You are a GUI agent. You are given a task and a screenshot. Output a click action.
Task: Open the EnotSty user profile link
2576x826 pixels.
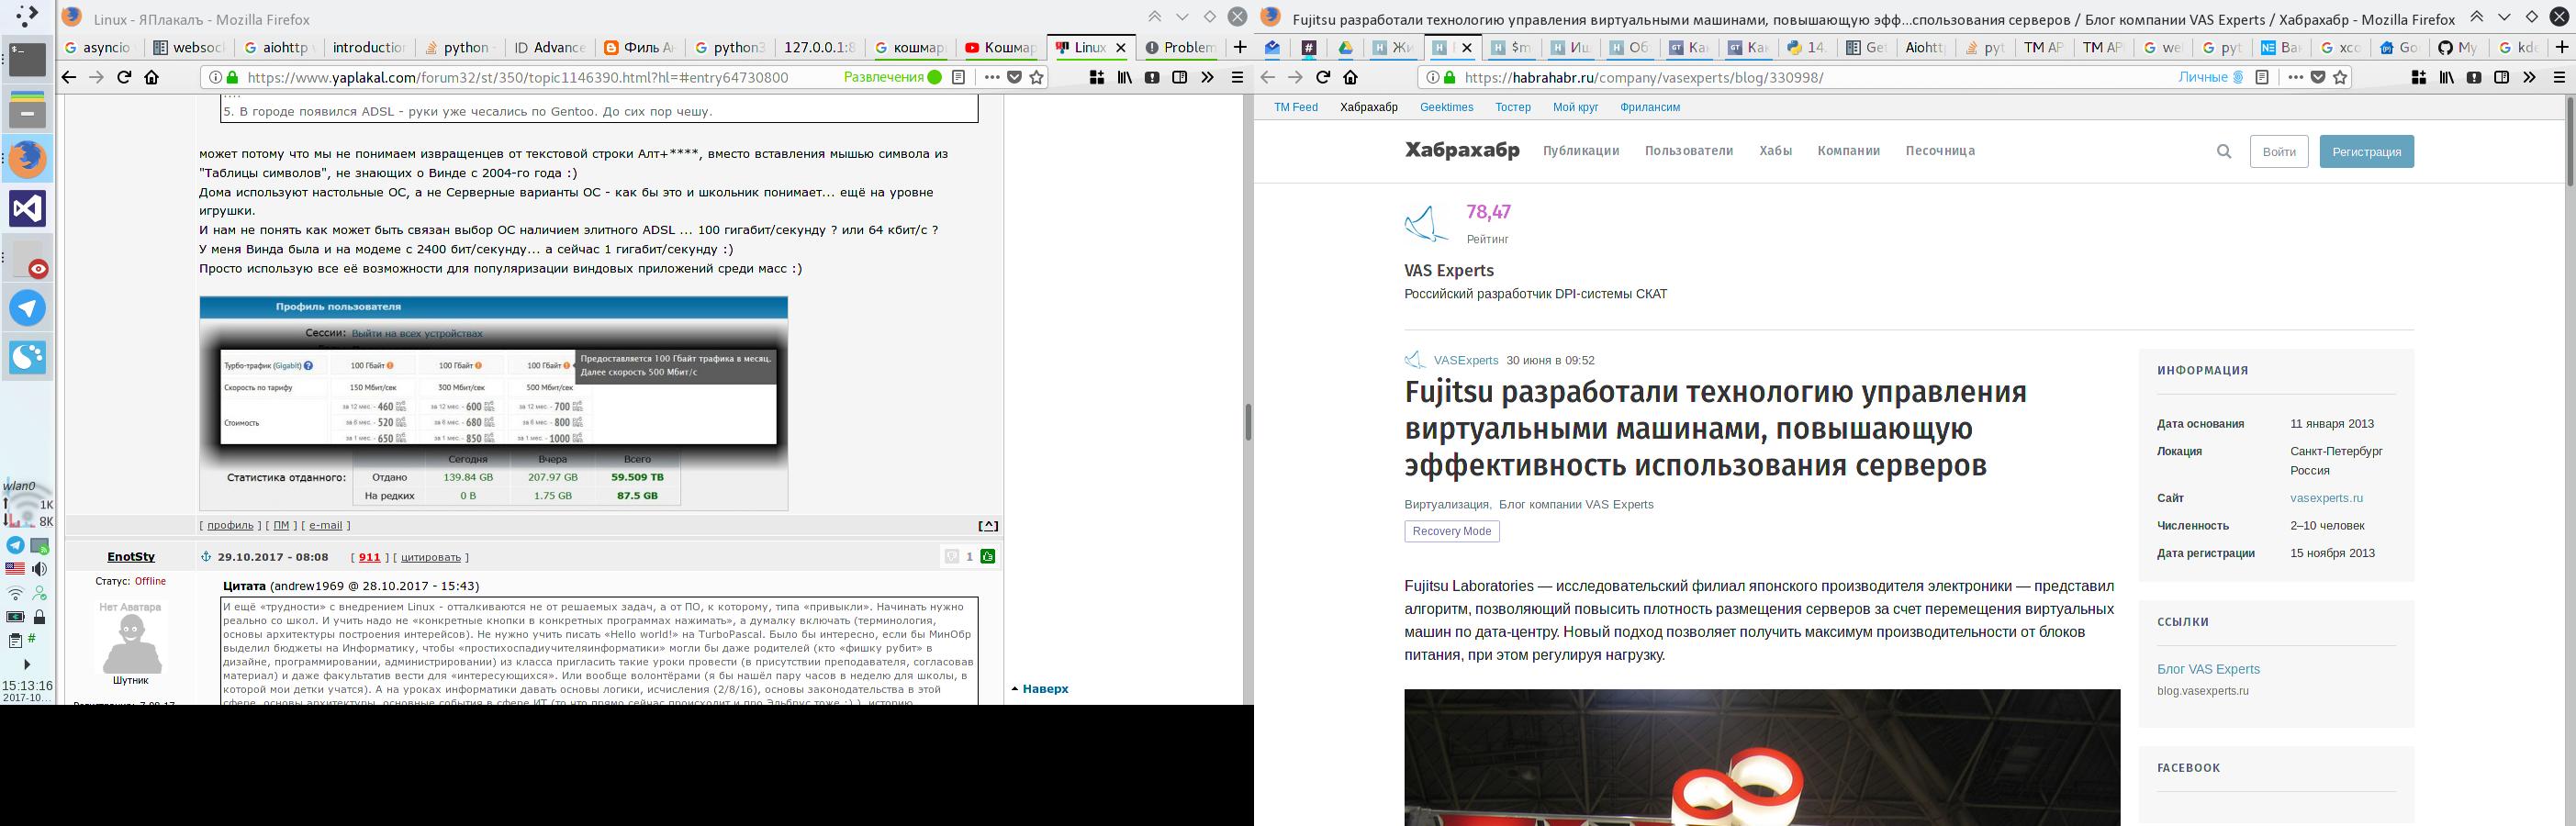coord(131,556)
